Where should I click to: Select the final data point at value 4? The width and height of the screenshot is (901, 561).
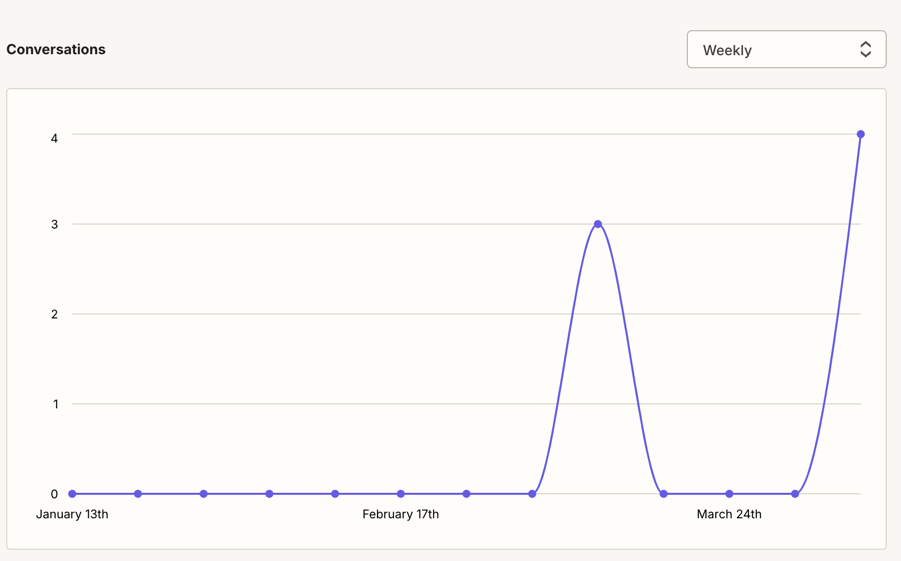[x=860, y=134]
